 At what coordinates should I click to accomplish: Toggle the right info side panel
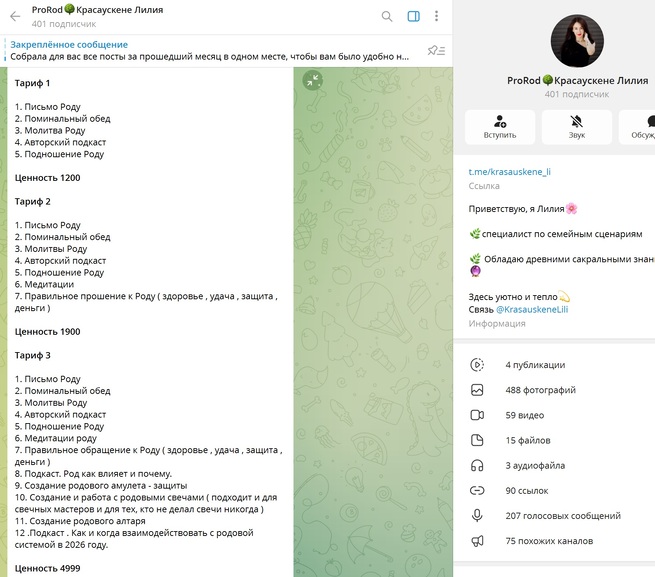coord(413,16)
